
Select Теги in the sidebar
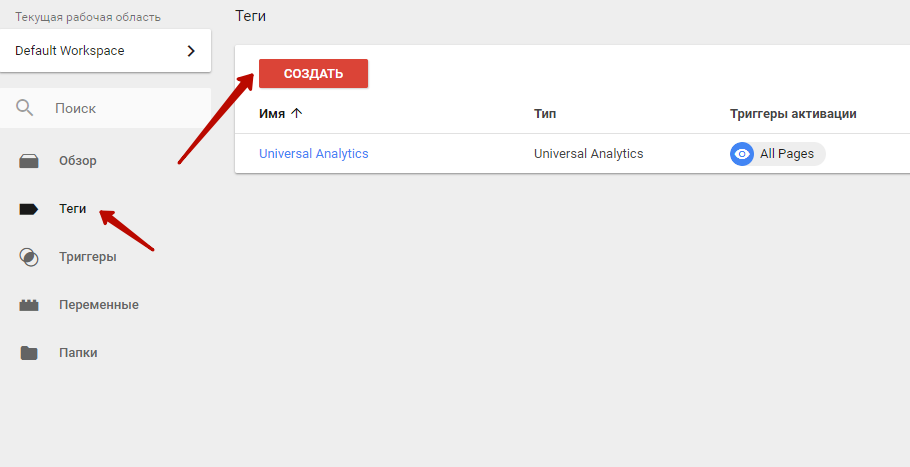[73, 209]
